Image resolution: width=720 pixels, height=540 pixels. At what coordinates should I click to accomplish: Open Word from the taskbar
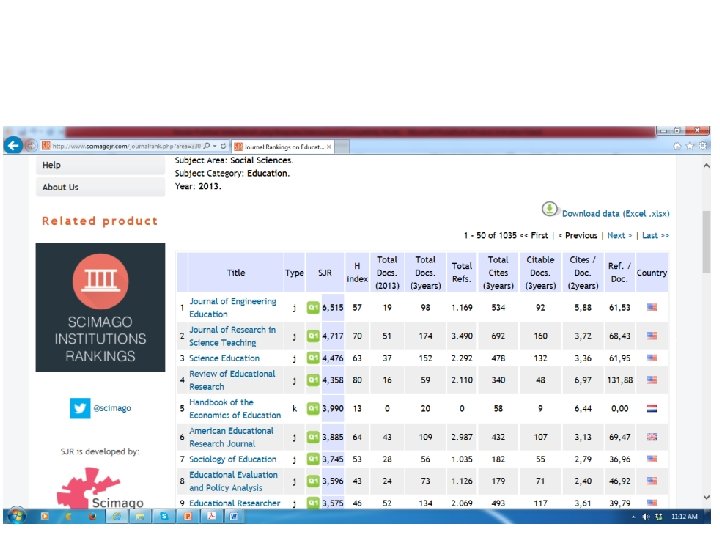[234, 517]
